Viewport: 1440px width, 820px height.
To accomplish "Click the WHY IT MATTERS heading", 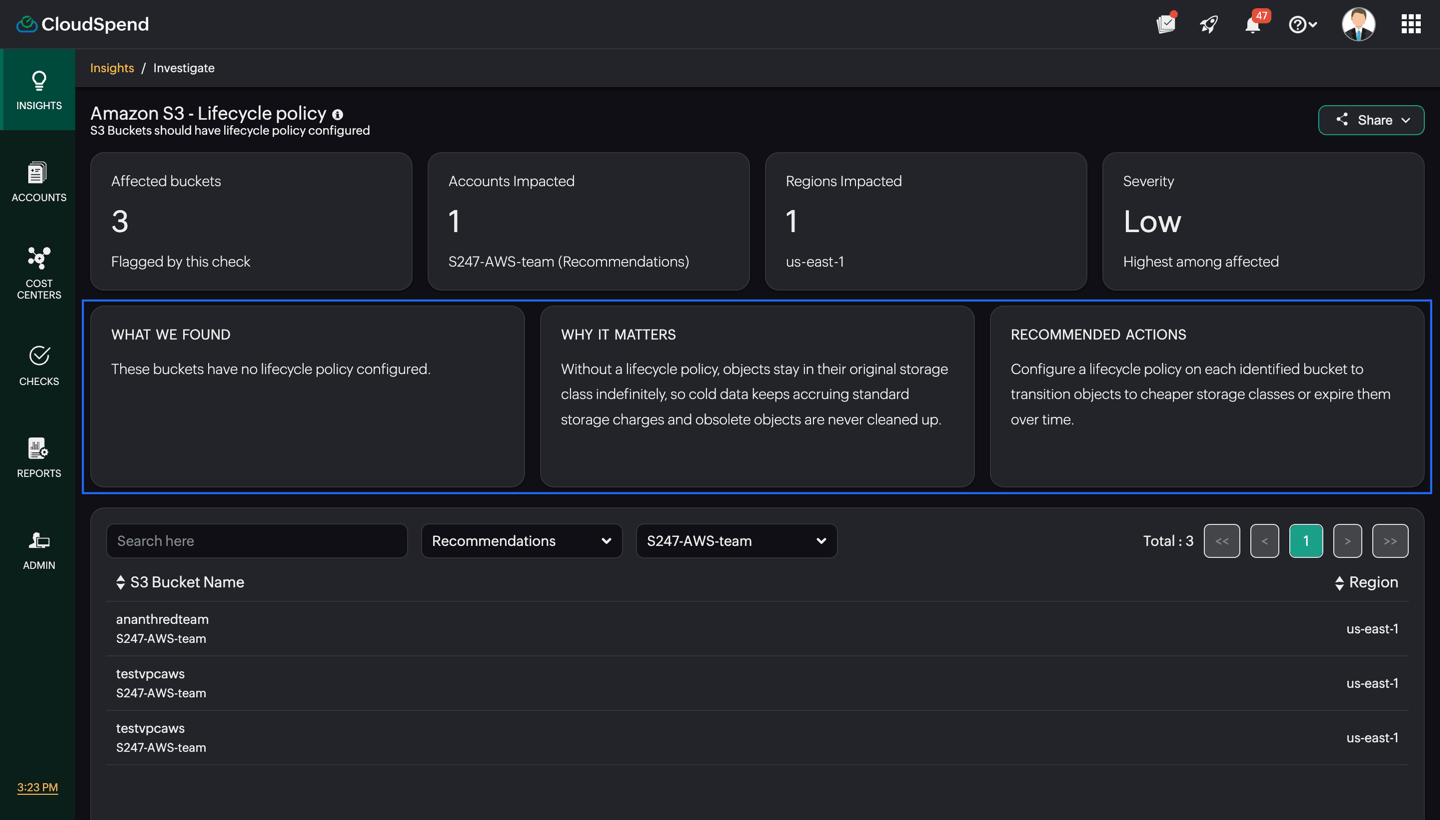I will point(618,335).
